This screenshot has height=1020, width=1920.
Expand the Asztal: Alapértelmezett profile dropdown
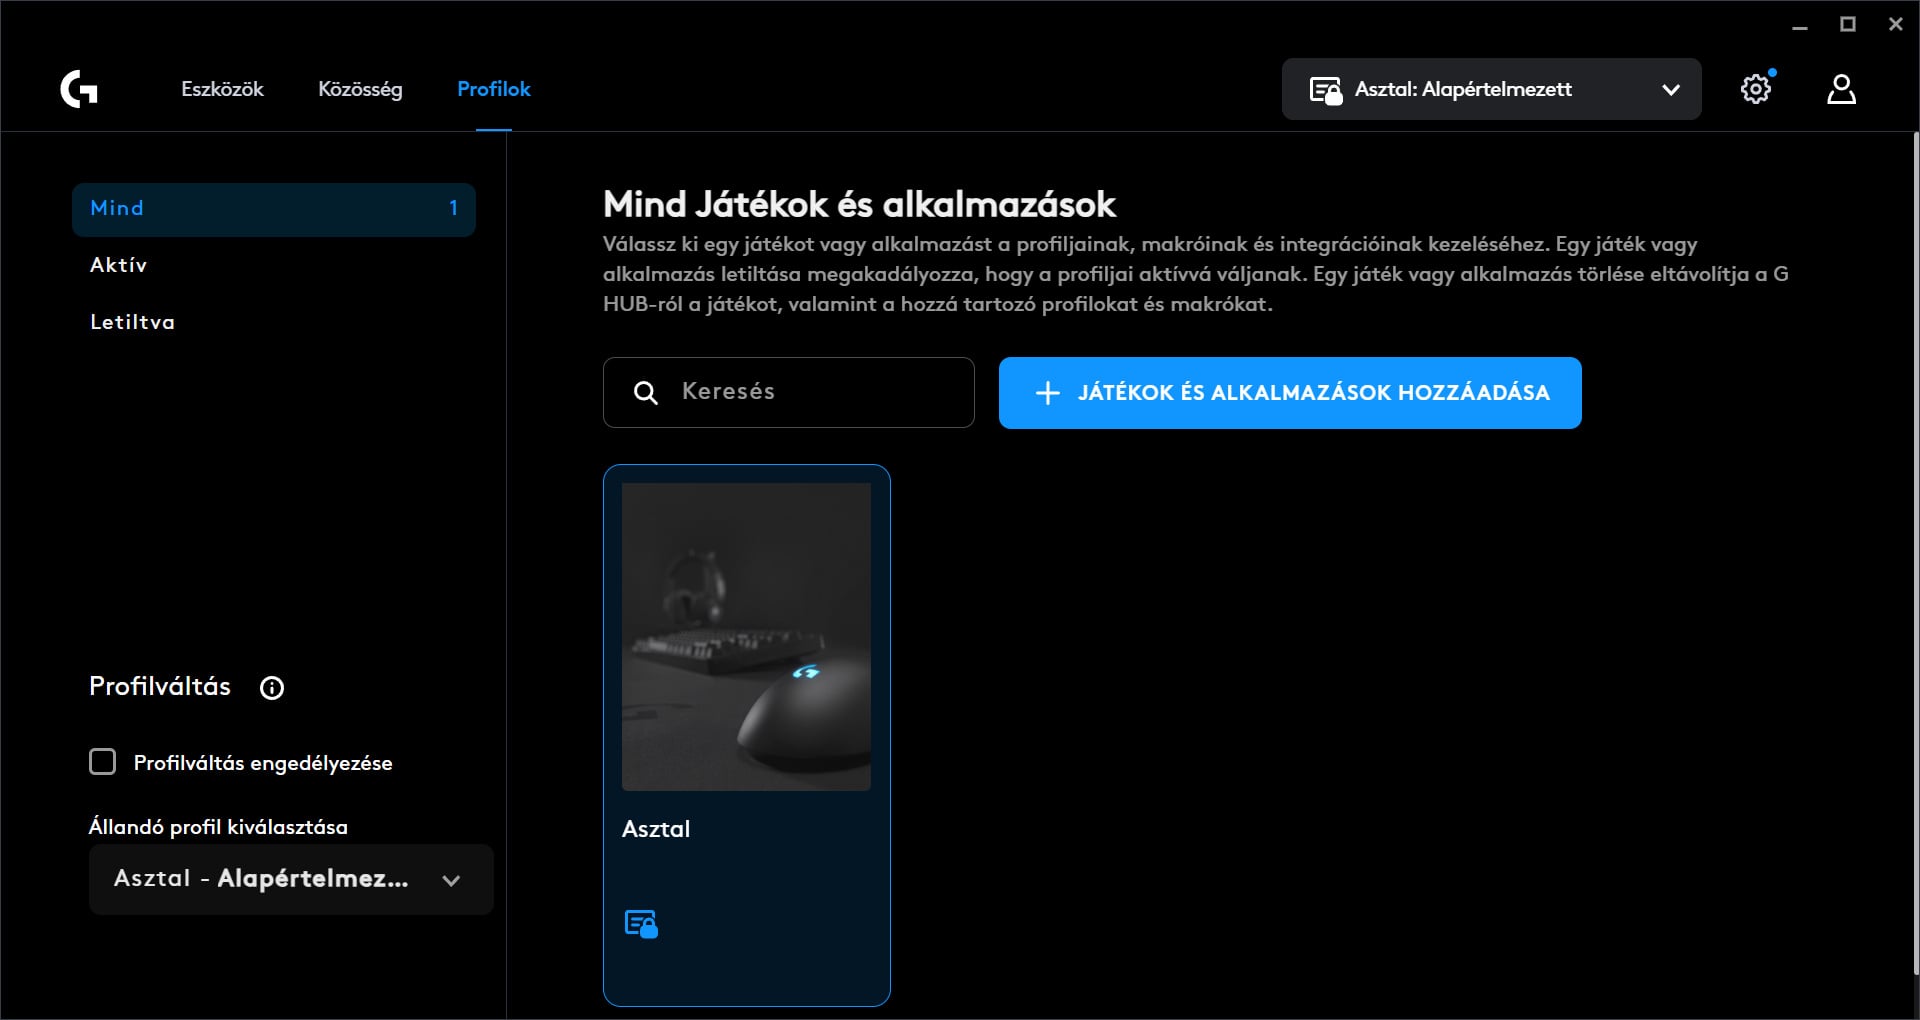coord(1670,90)
